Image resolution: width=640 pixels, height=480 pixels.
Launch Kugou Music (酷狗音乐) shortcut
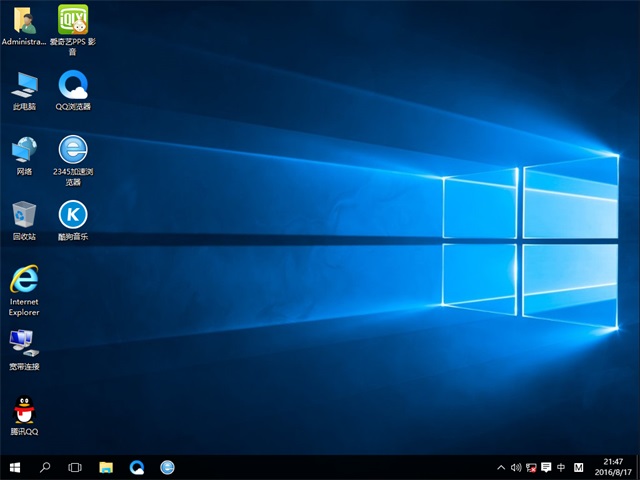(73, 214)
